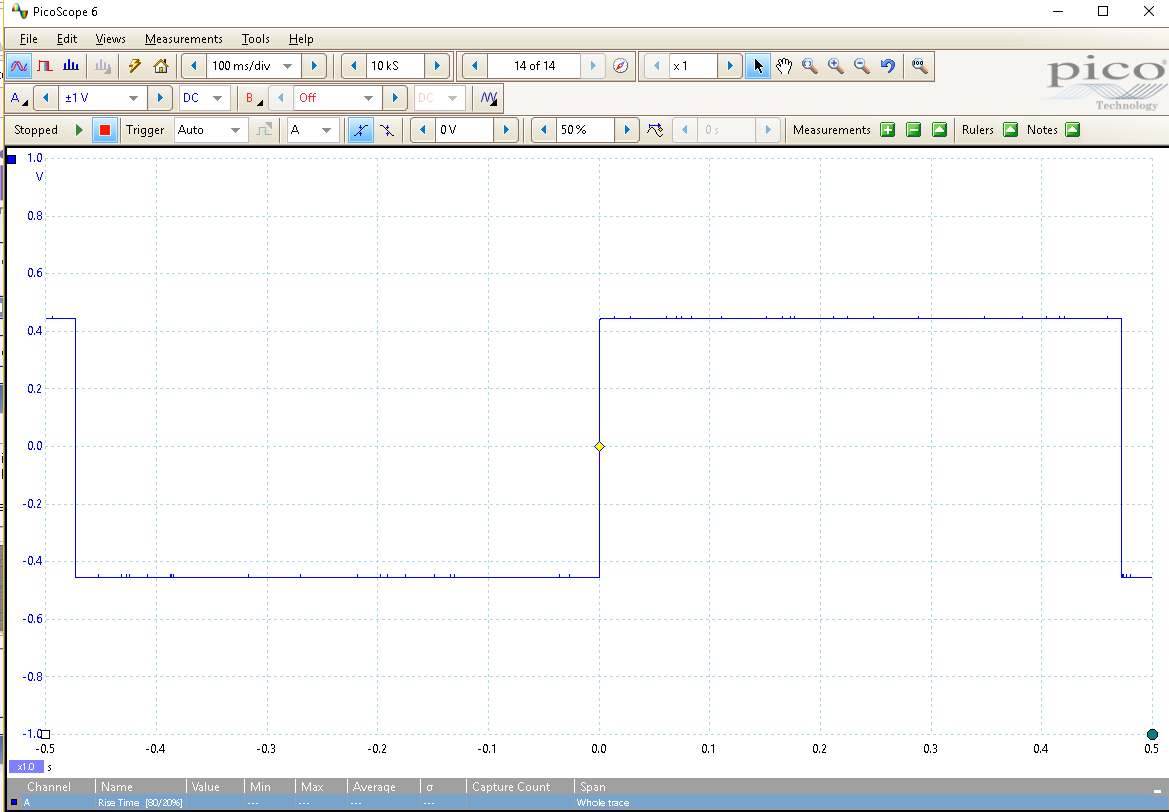Open the Edit menu

pyautogui.click(x=67, y=39)
